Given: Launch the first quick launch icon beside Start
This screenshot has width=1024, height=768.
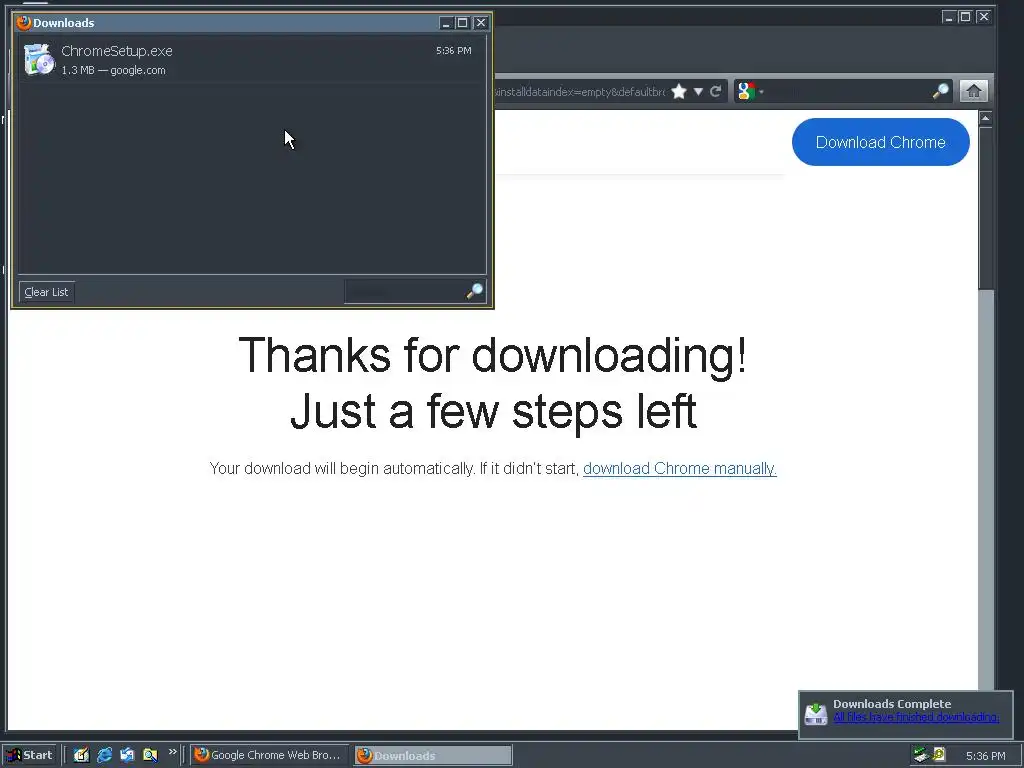Looking at the screenshot, I should 81,755.
